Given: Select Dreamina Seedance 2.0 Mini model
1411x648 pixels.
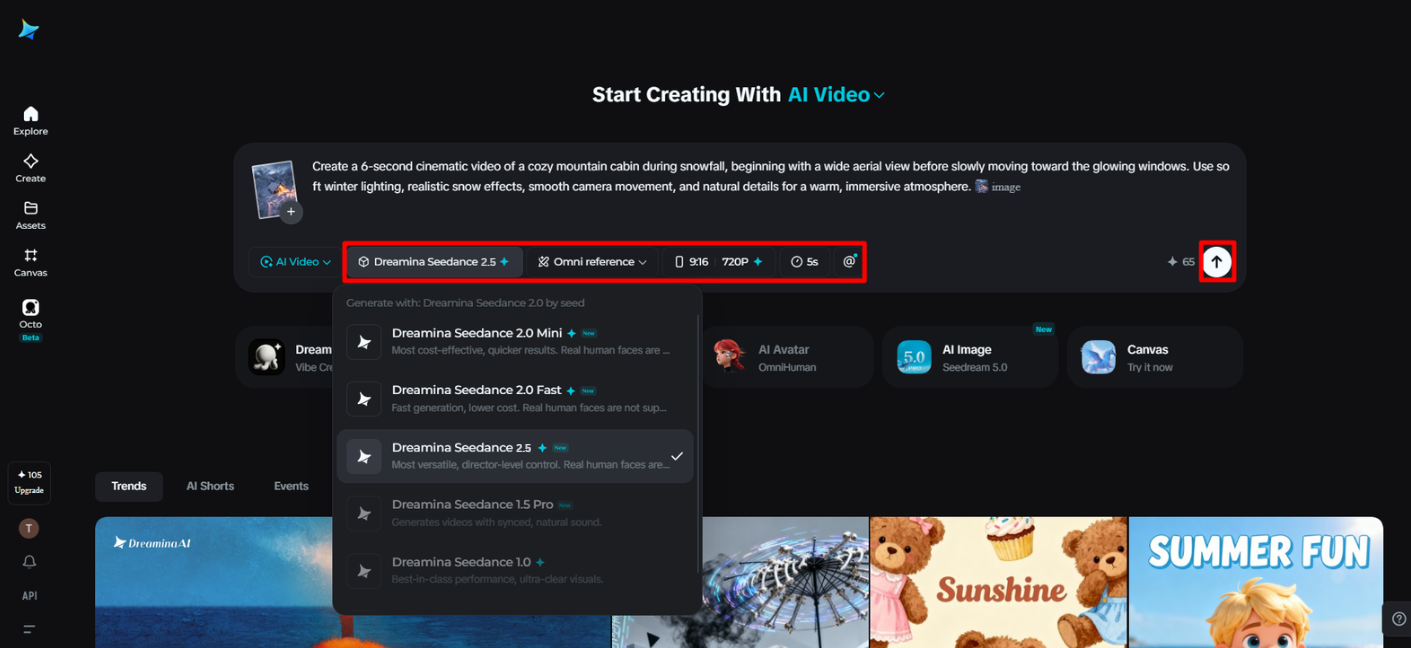Looking at the screenshot, I should [515, 341].
